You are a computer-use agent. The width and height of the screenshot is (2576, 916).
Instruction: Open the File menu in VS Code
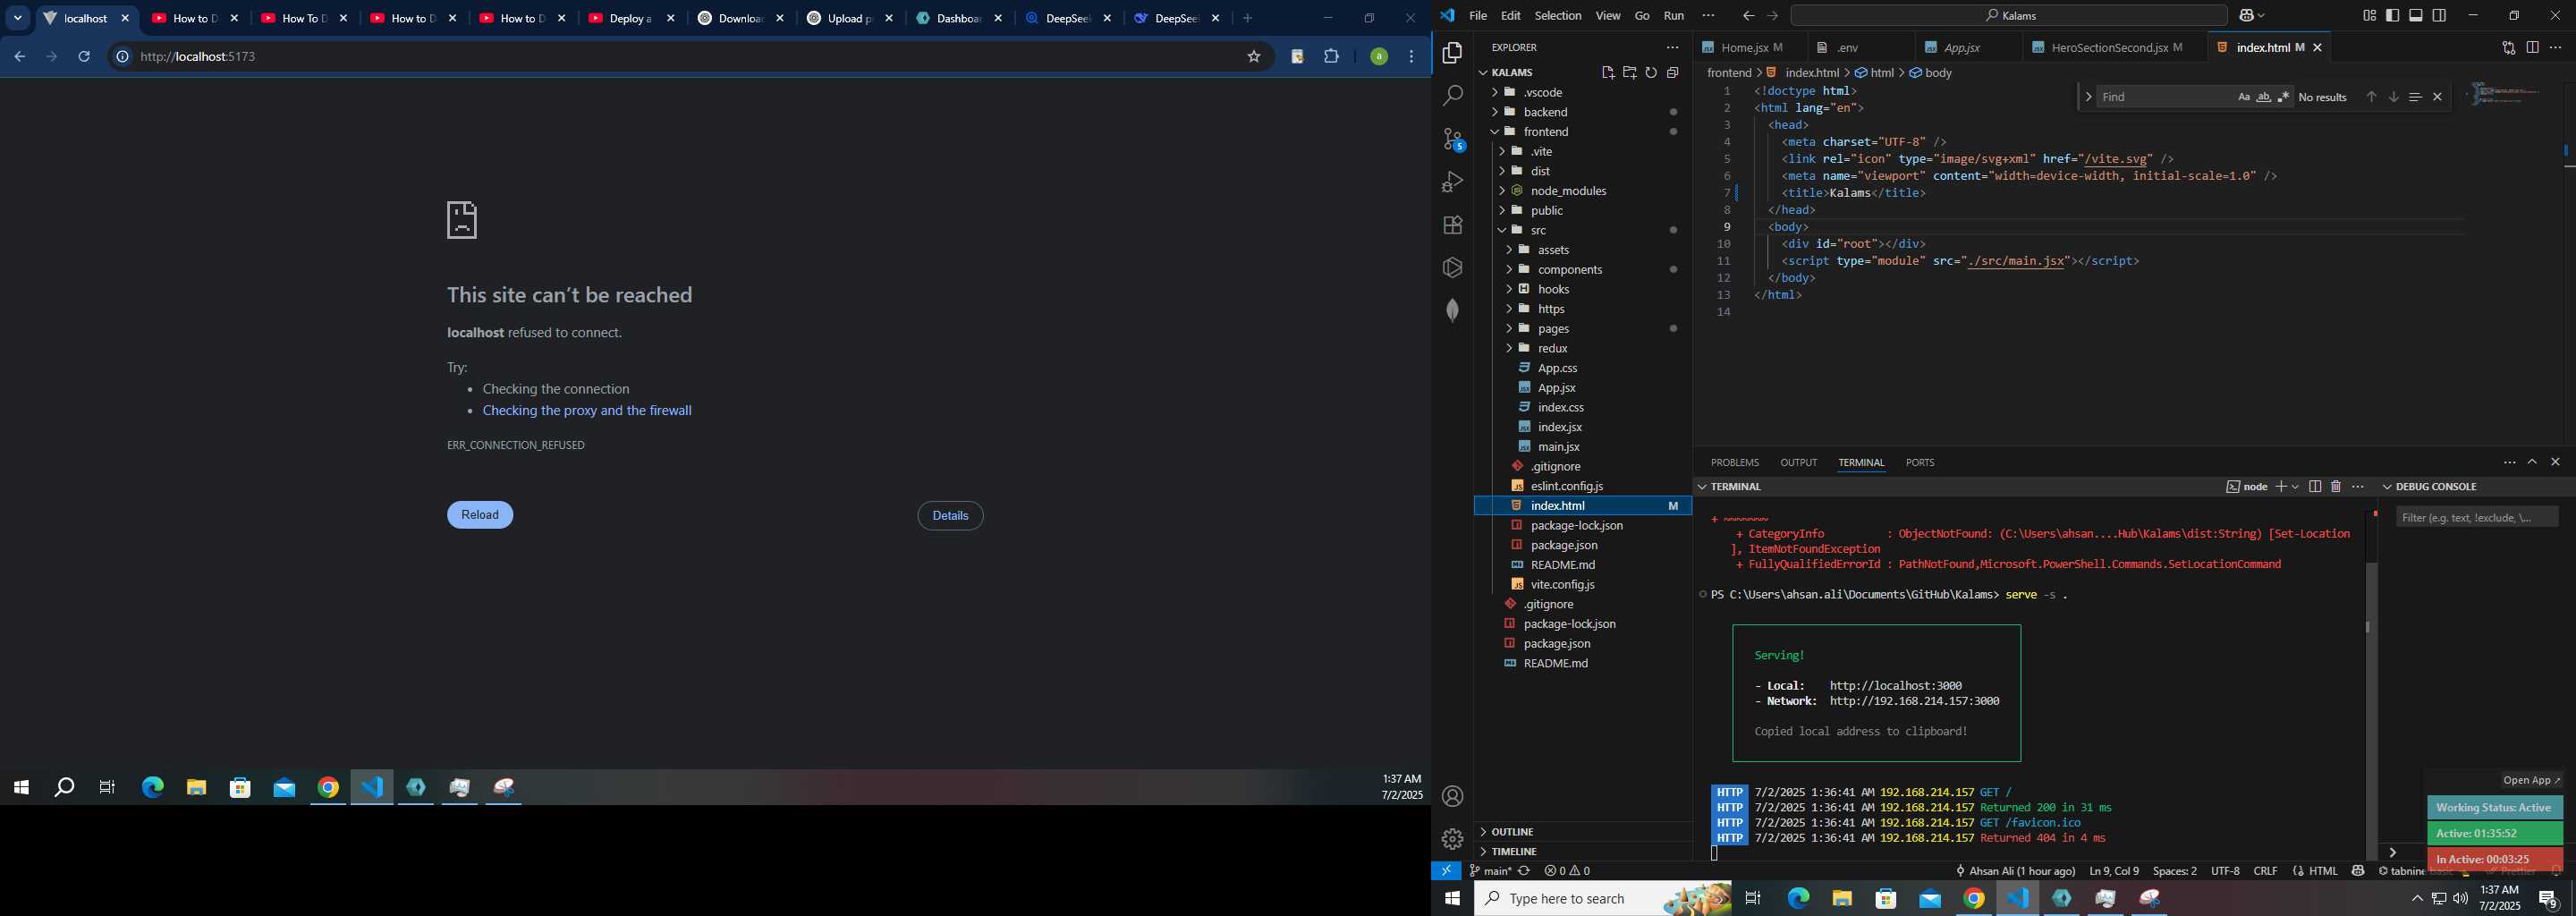tap(1478, 16)
